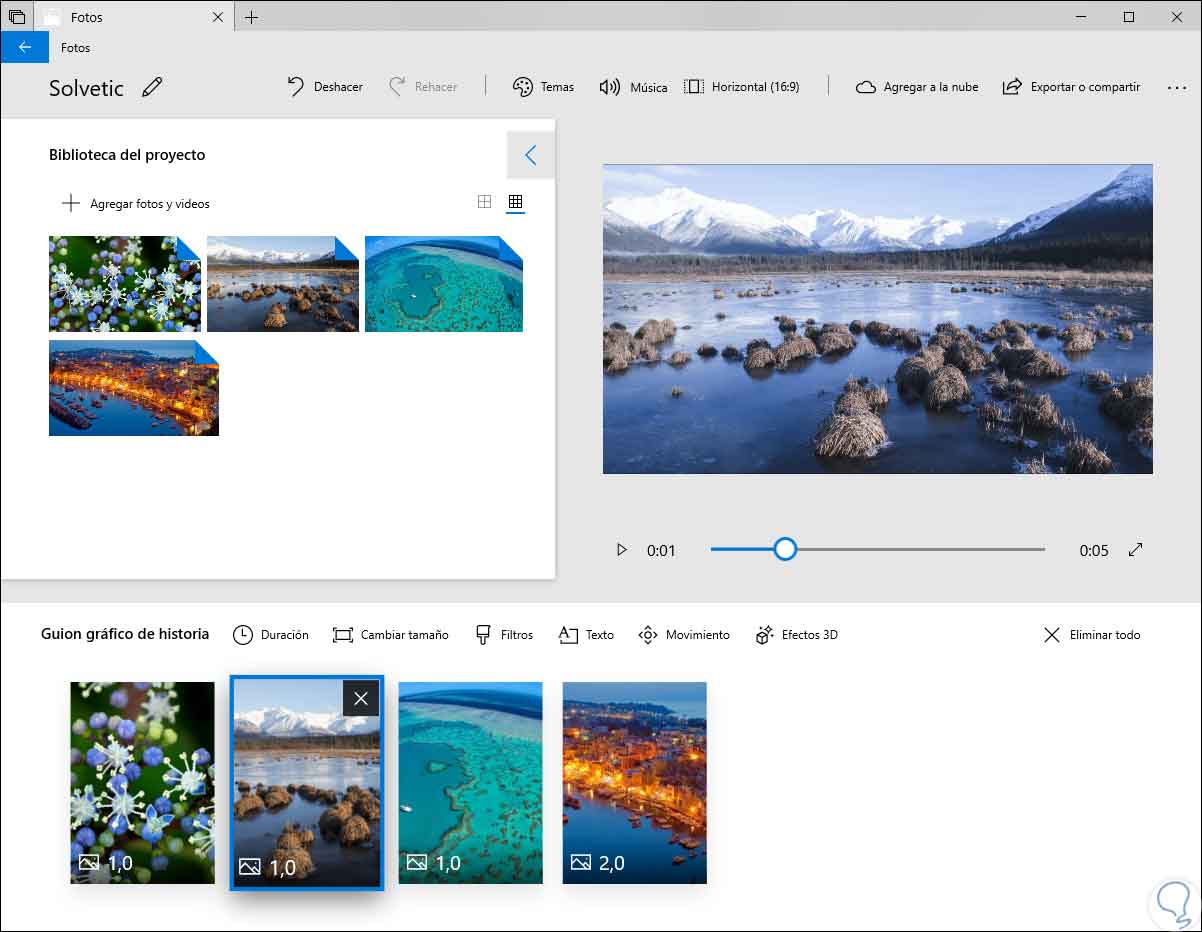1202x932 pixels.
Task: Open the Movimiento options
Action: point(684,635)
